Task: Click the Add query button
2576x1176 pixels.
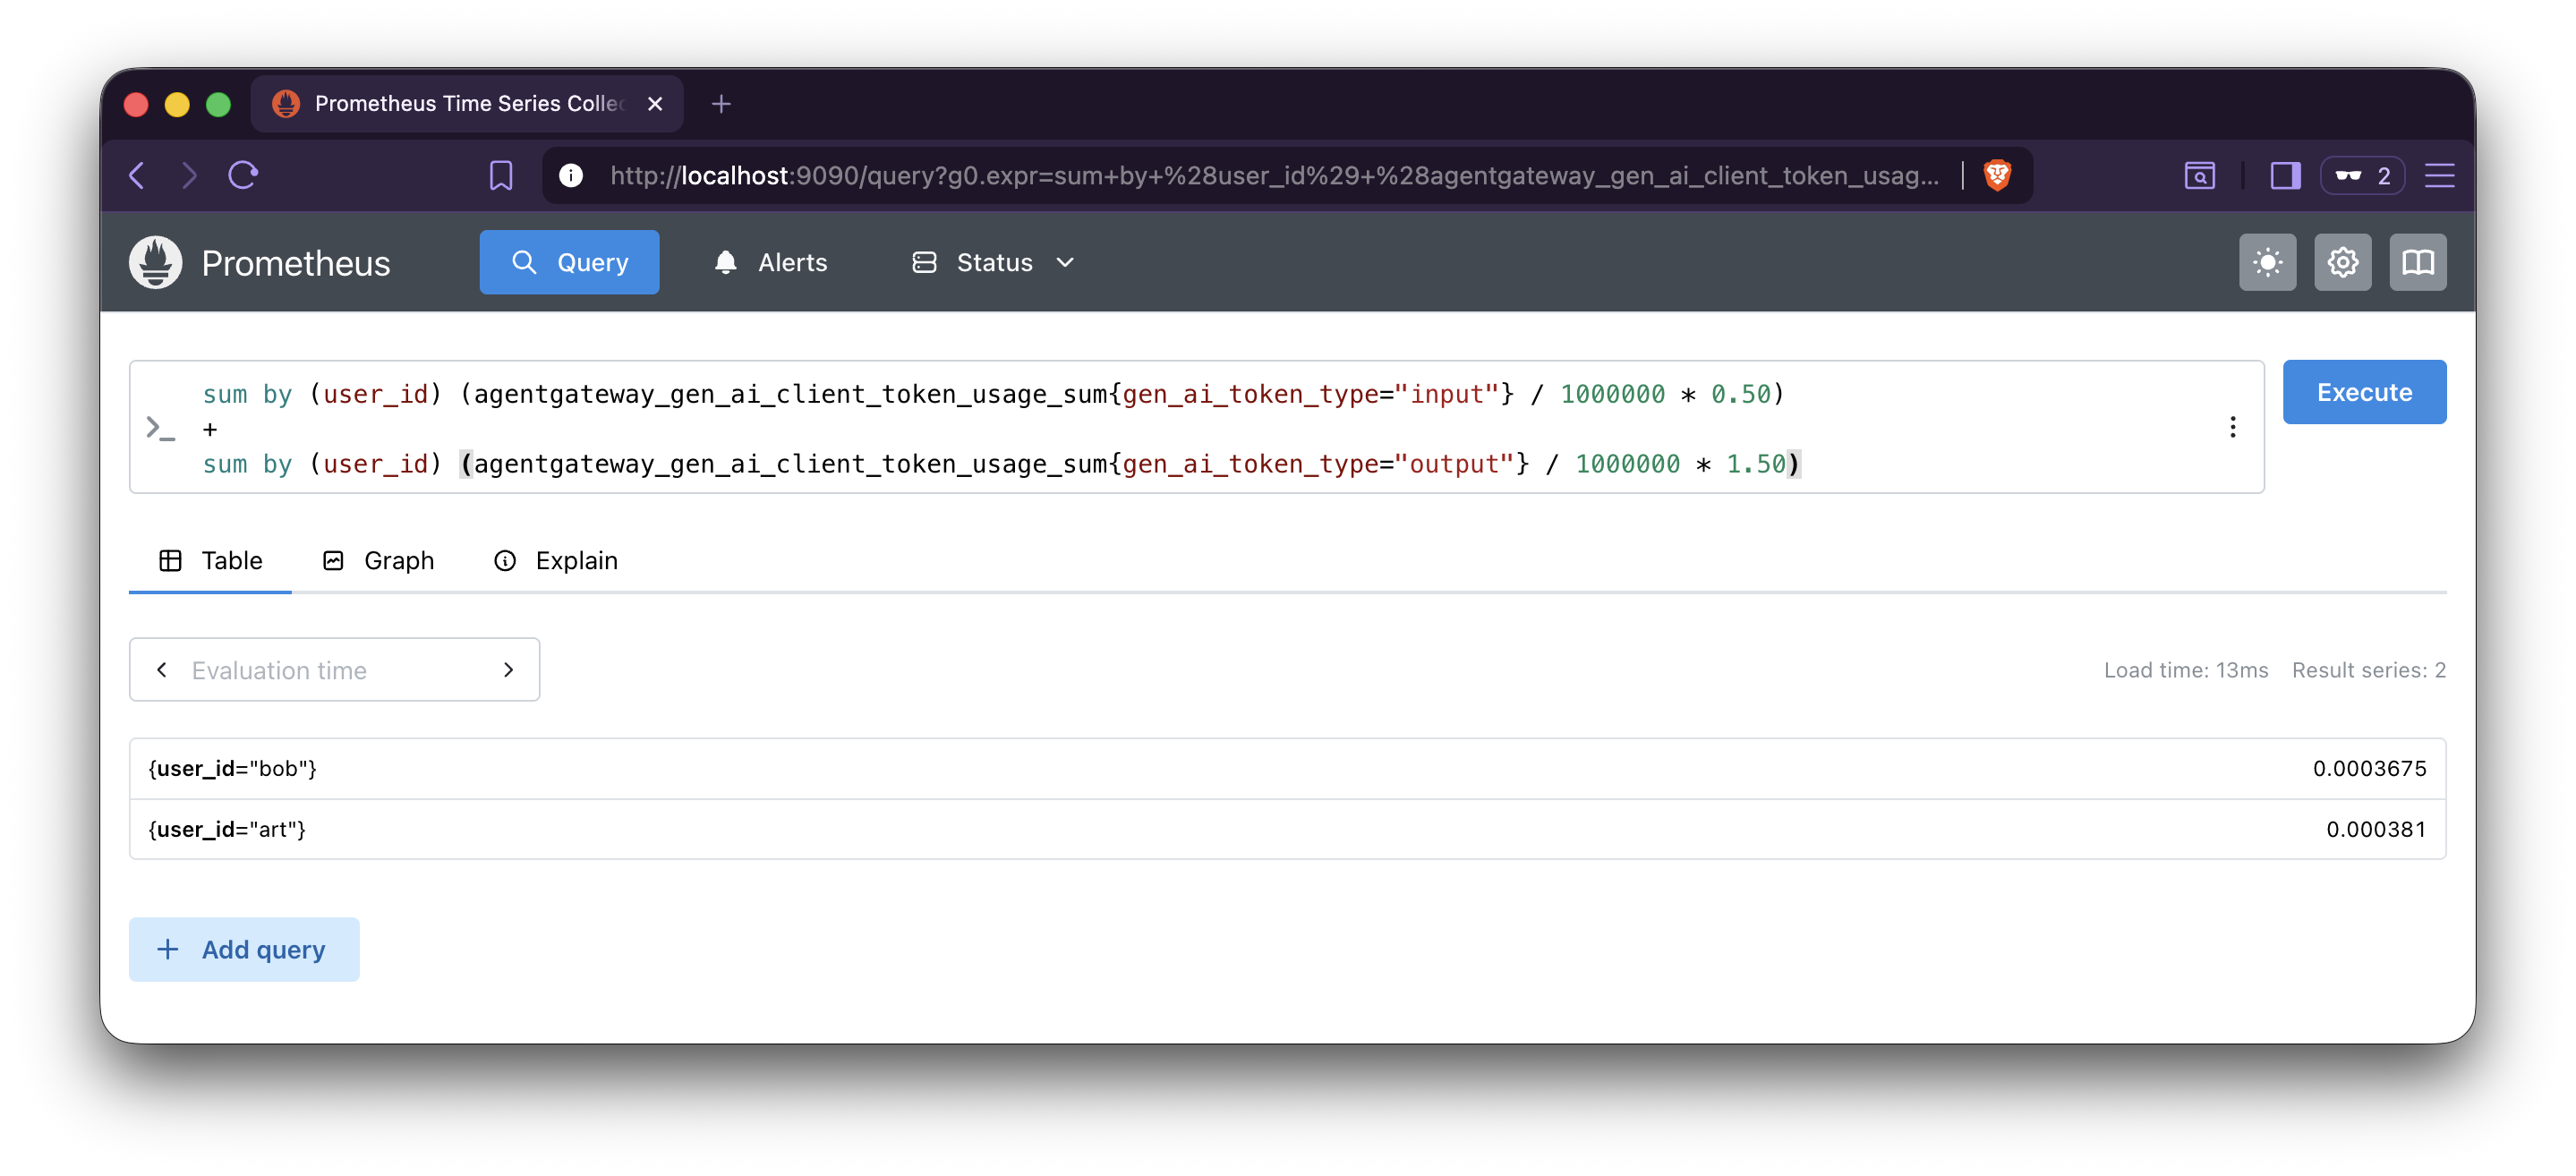Action: click(x=244, y=949)
